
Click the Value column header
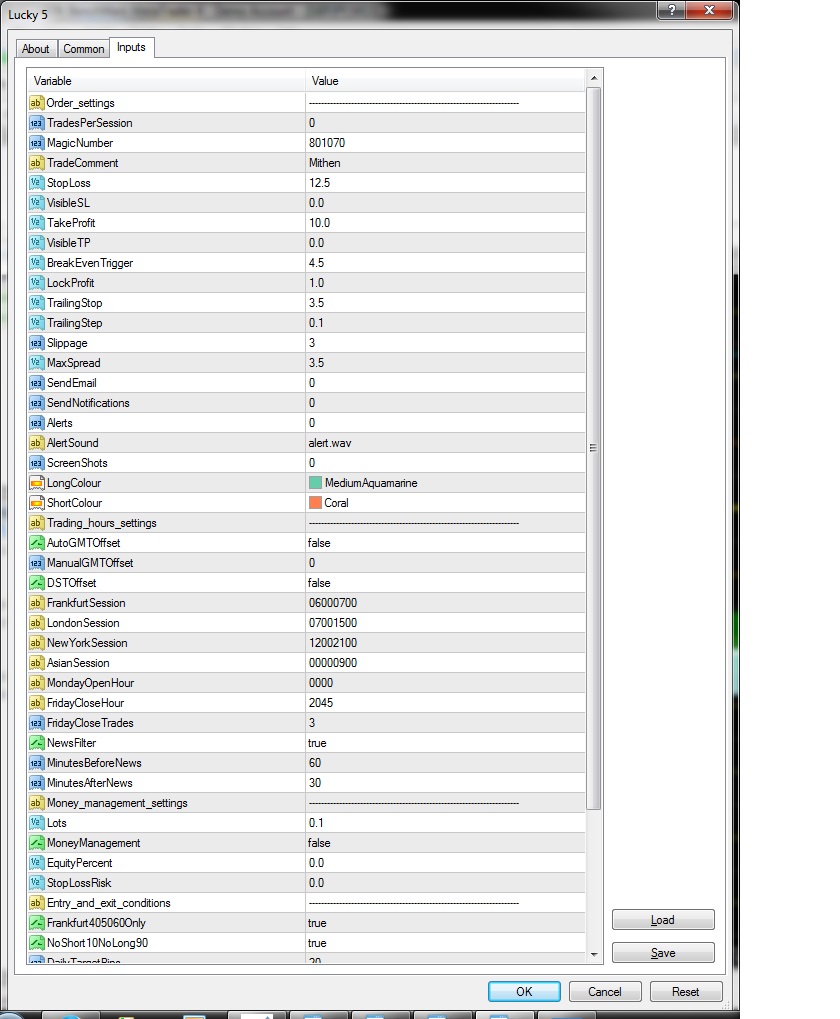click(445, 81)
